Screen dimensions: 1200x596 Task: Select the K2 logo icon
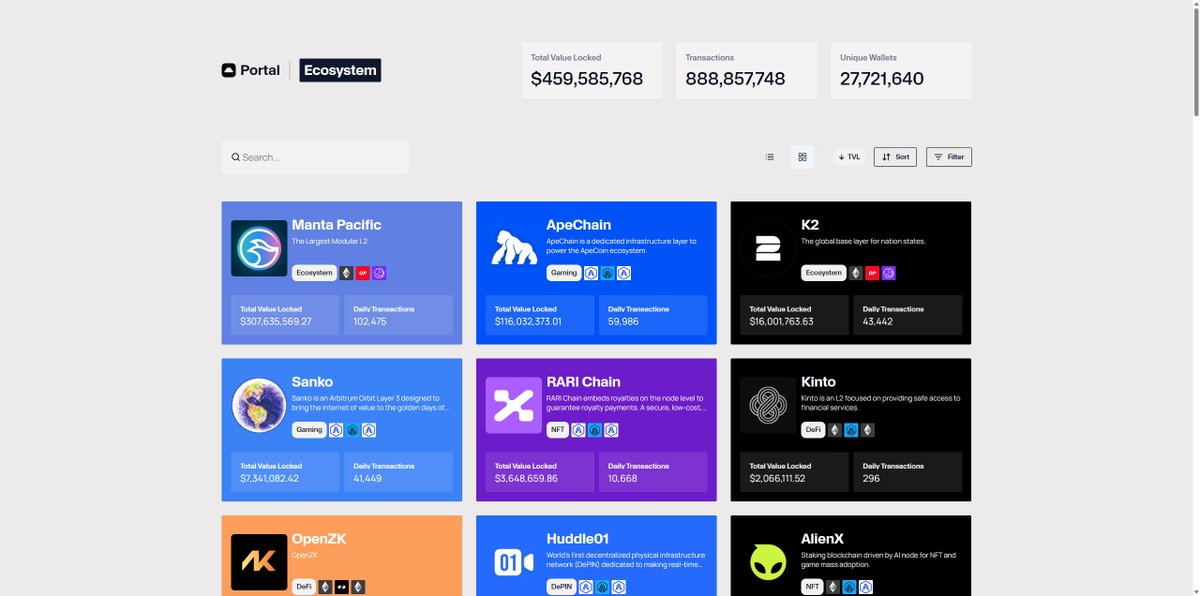(769, 248)
